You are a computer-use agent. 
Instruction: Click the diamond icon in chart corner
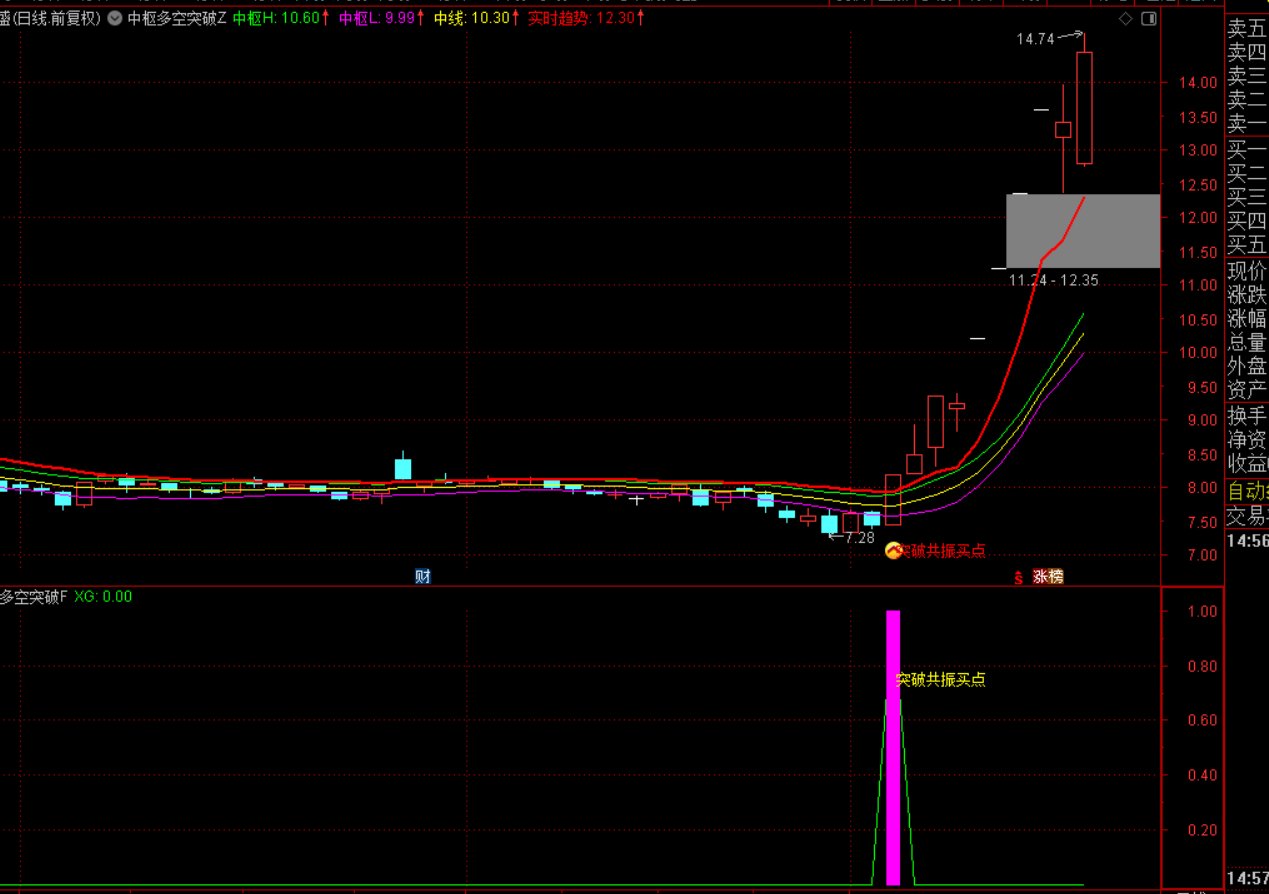click(1126, 18)
